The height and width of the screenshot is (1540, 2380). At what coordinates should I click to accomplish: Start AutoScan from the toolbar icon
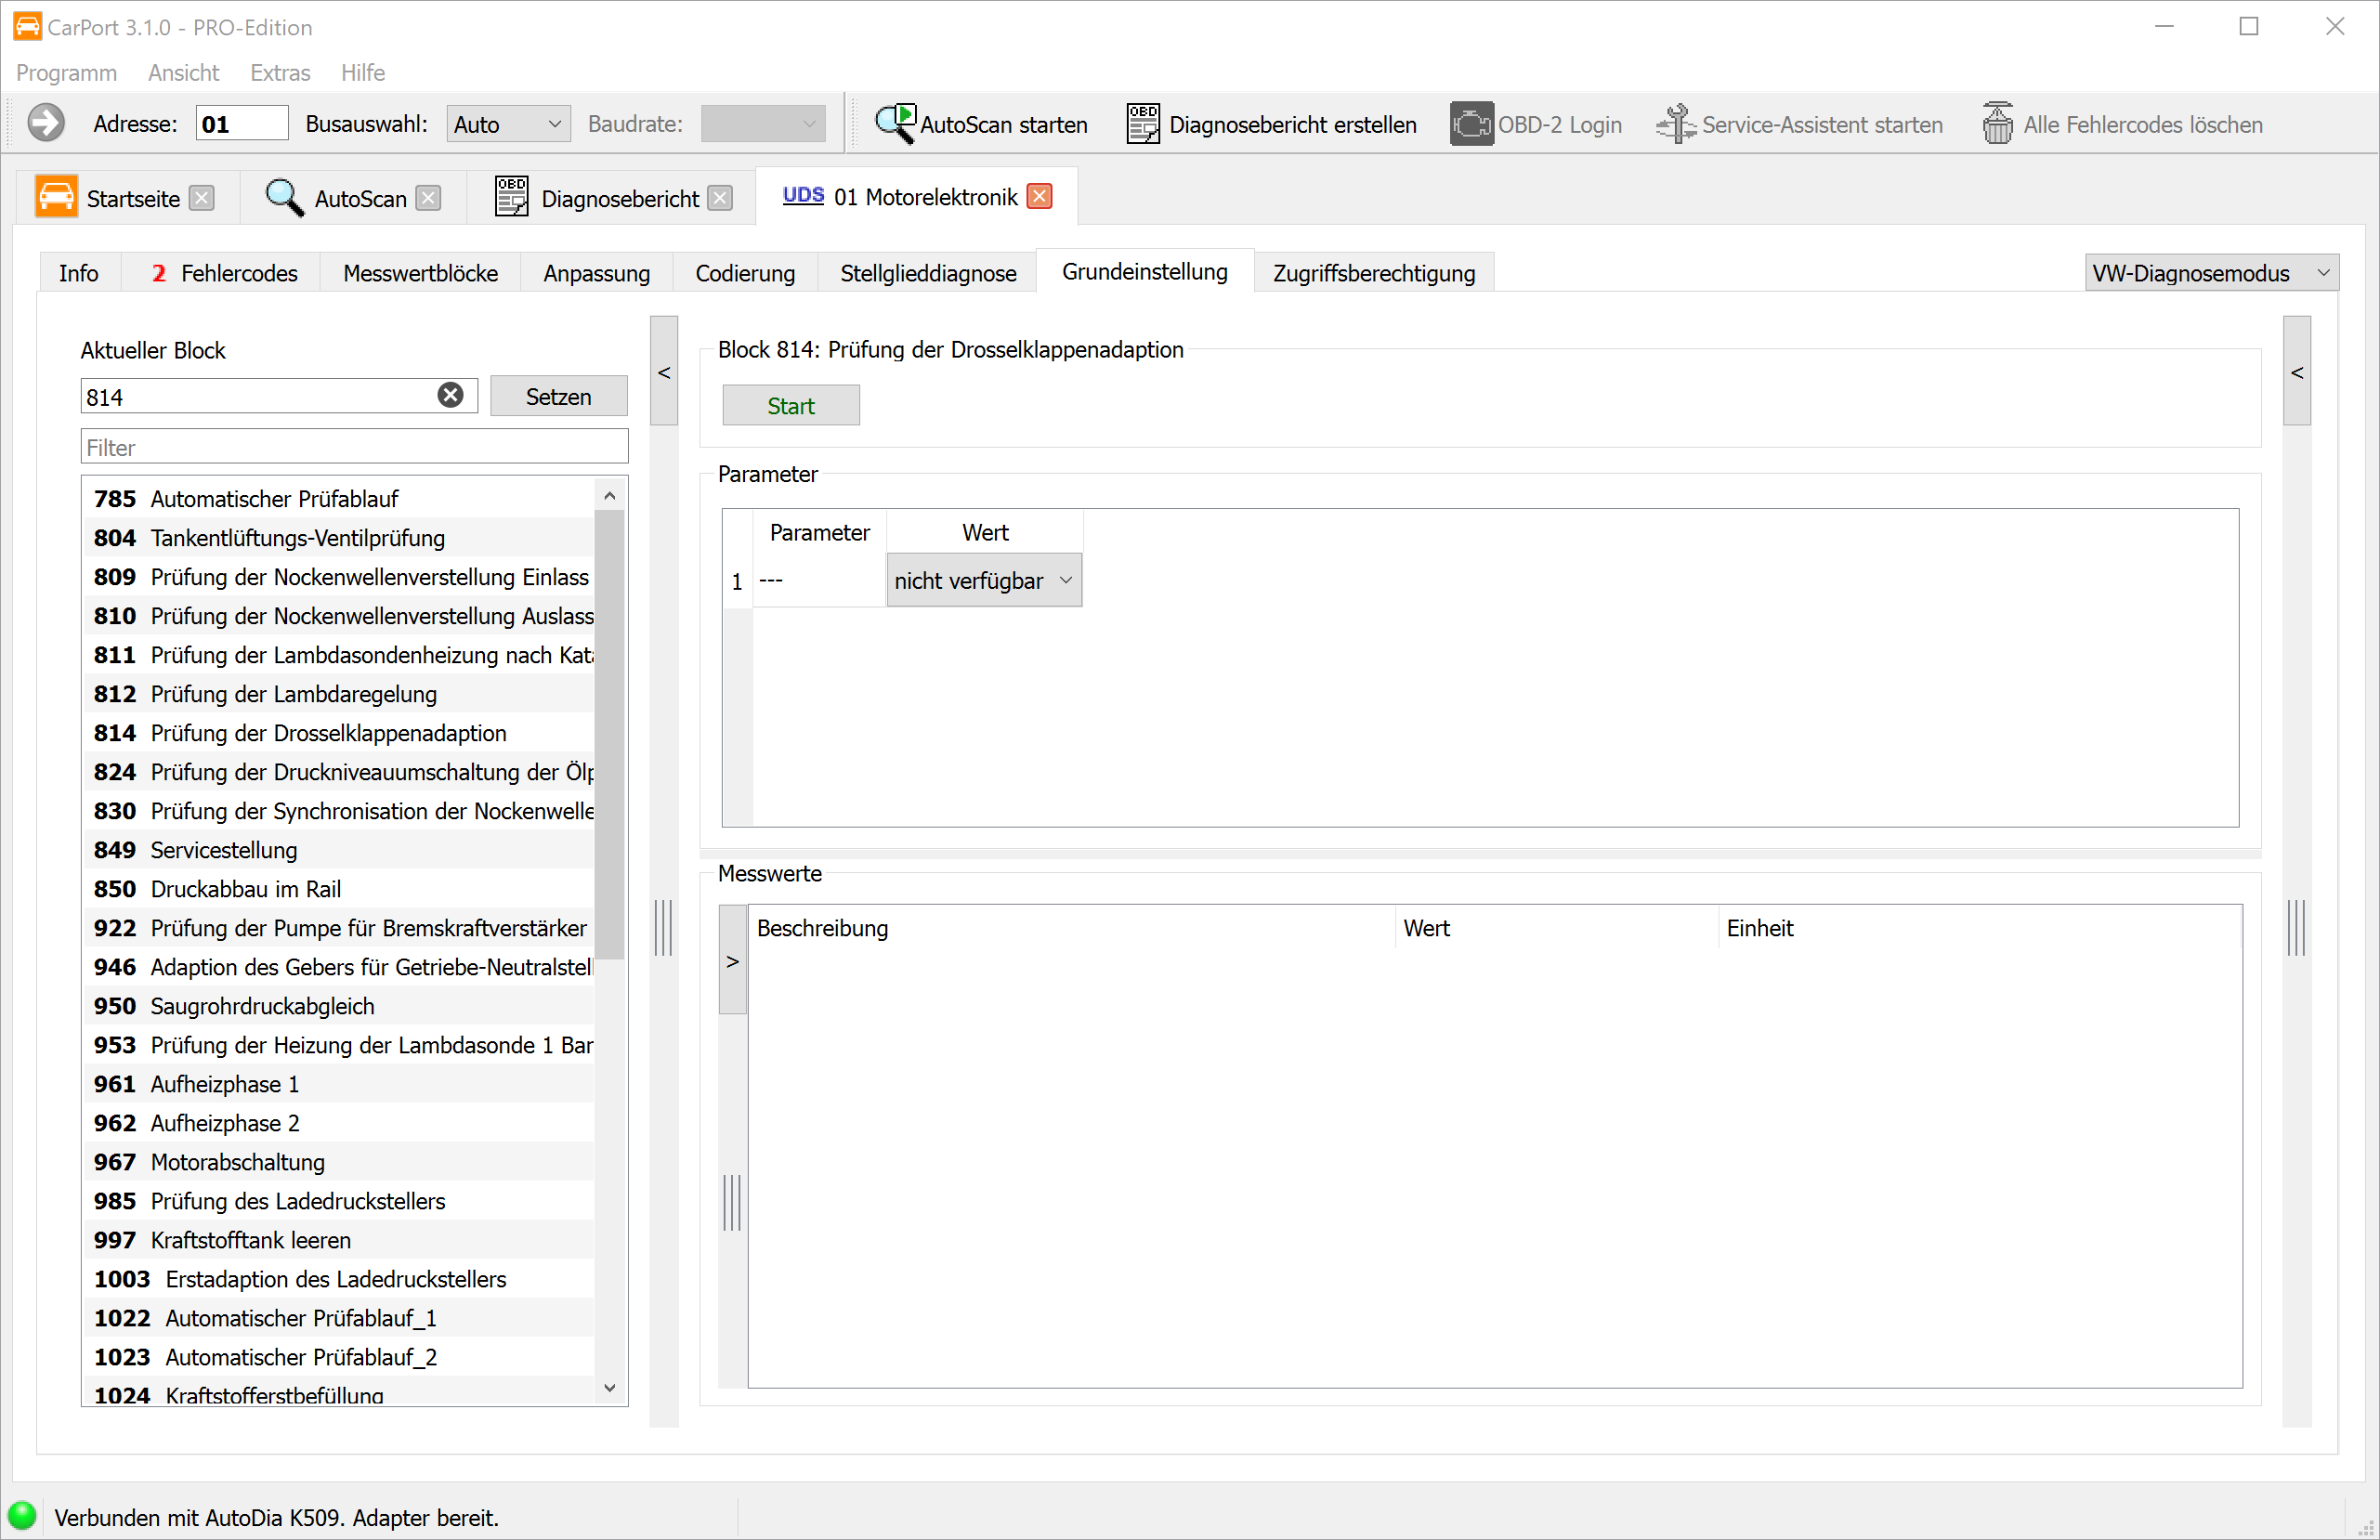pyautogui.click(x=895, y=124)
